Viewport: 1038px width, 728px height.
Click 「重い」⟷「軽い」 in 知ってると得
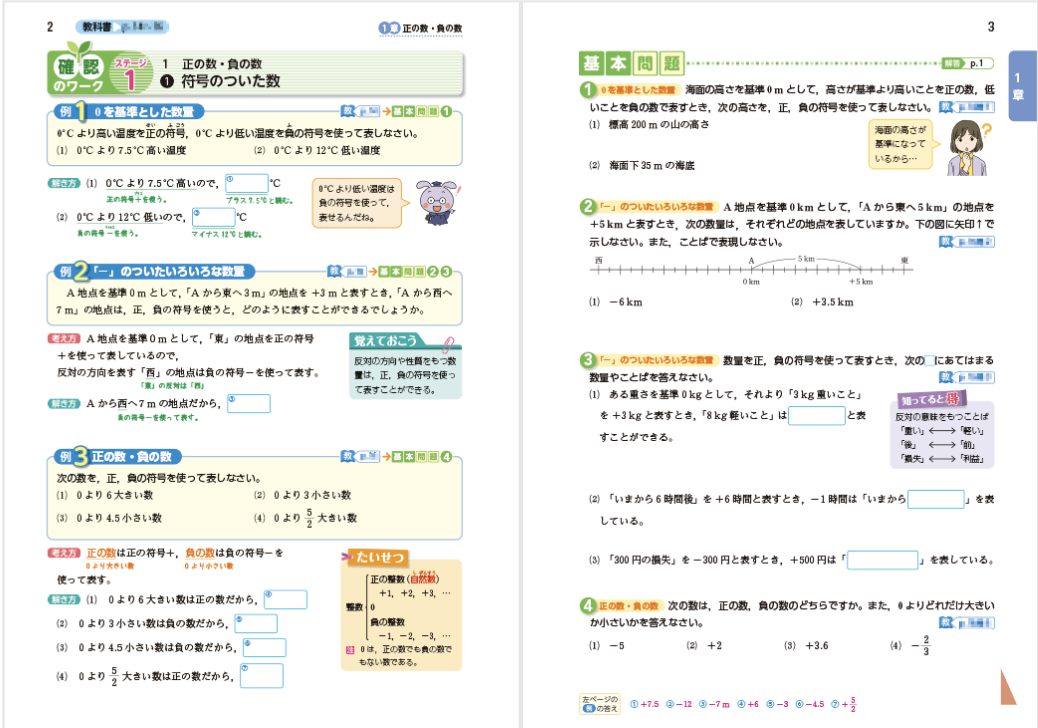[x=942, y=431]
